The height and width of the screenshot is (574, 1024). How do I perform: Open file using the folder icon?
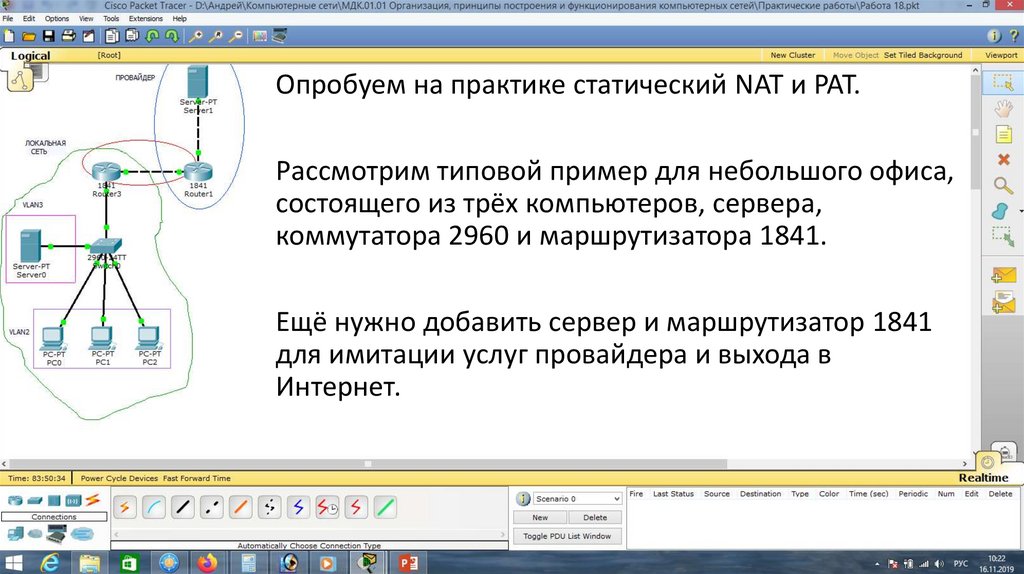28,36
